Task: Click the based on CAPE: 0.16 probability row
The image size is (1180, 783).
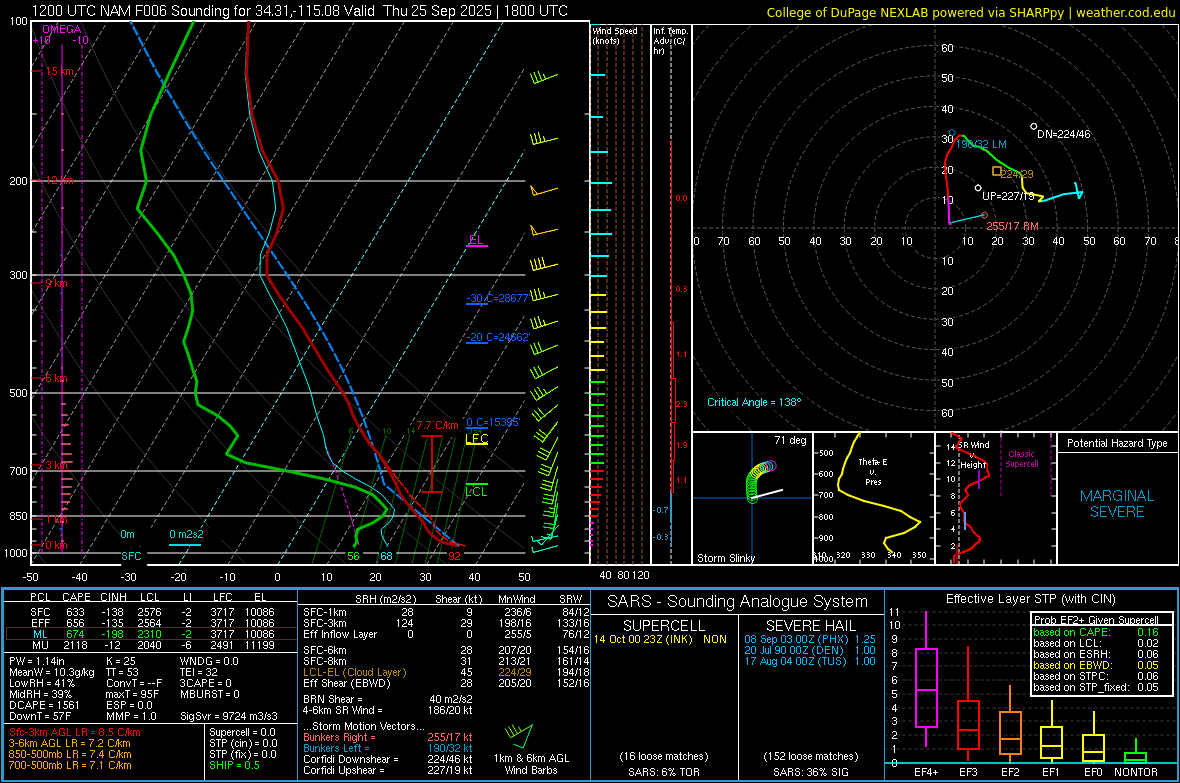Action: pyautogui.click(x=1096, y=632)
